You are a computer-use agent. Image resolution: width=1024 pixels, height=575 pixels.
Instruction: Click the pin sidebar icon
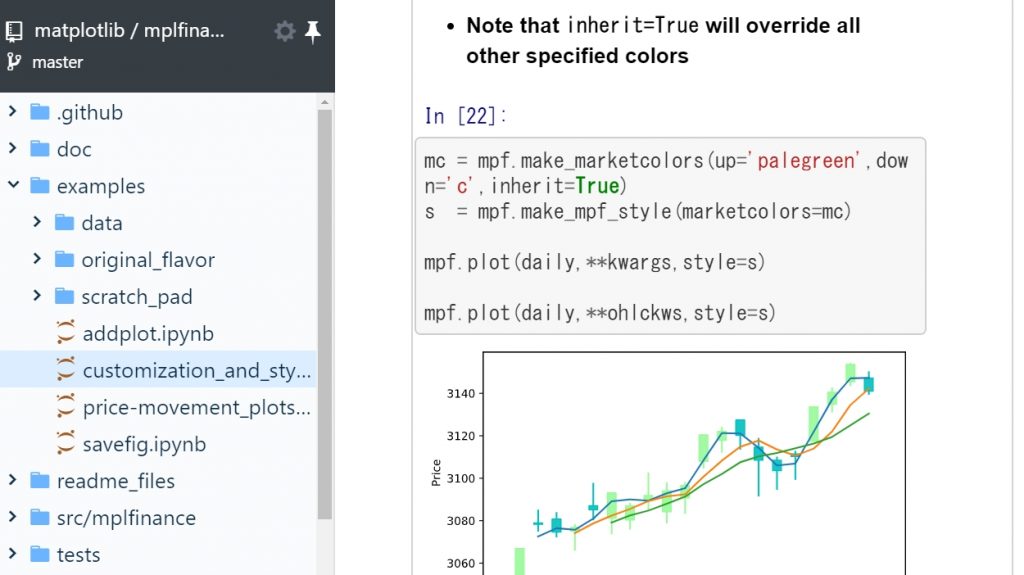(313, 32)
